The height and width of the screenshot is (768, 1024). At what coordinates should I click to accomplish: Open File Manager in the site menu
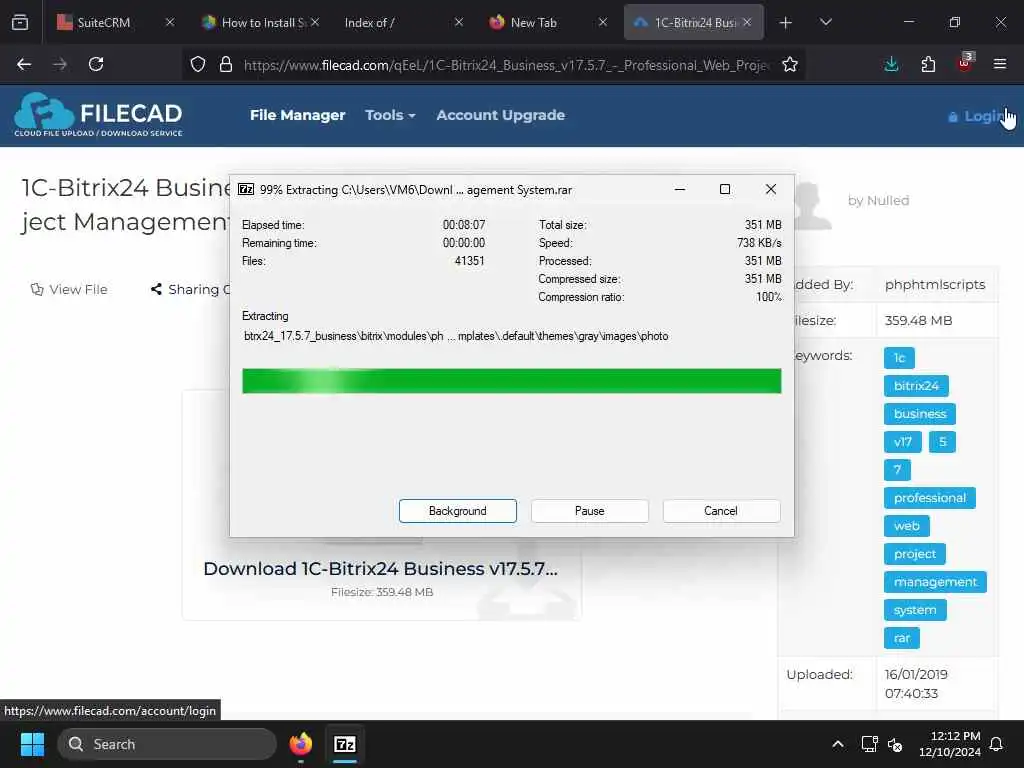(297, 115)
